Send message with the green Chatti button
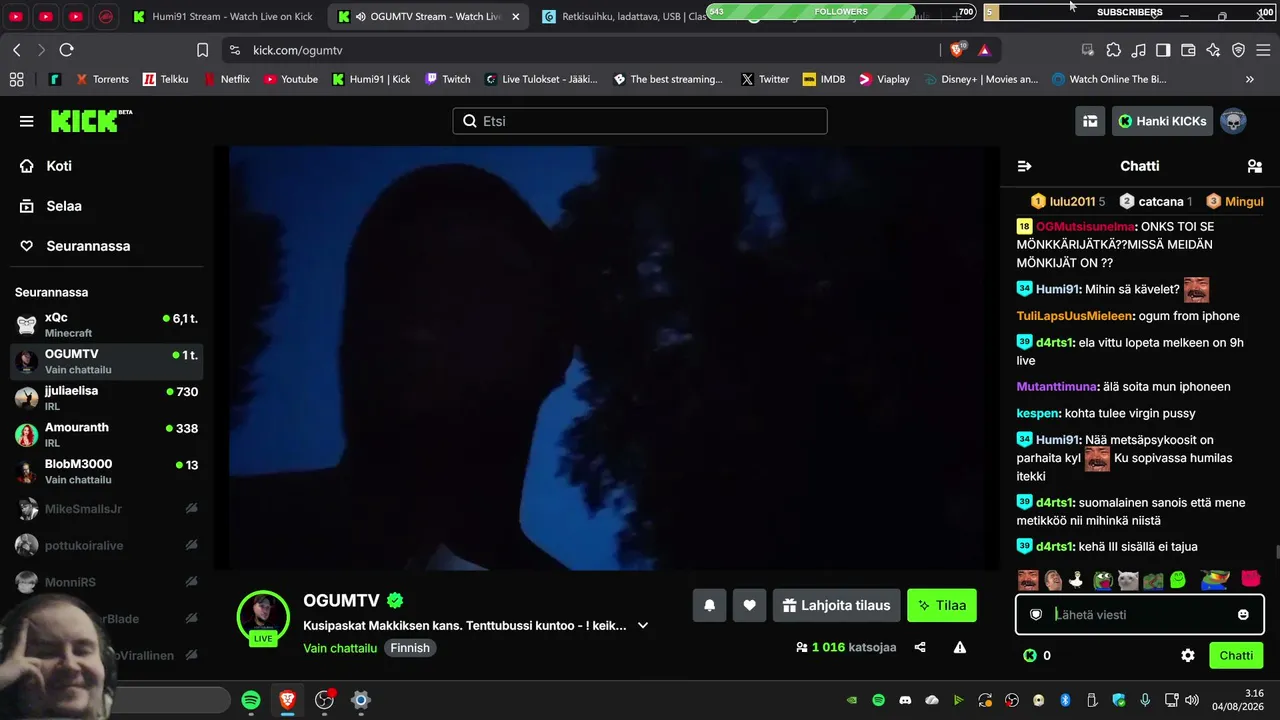This screenshot has height=720, width=1280. tap(1236, 655)
